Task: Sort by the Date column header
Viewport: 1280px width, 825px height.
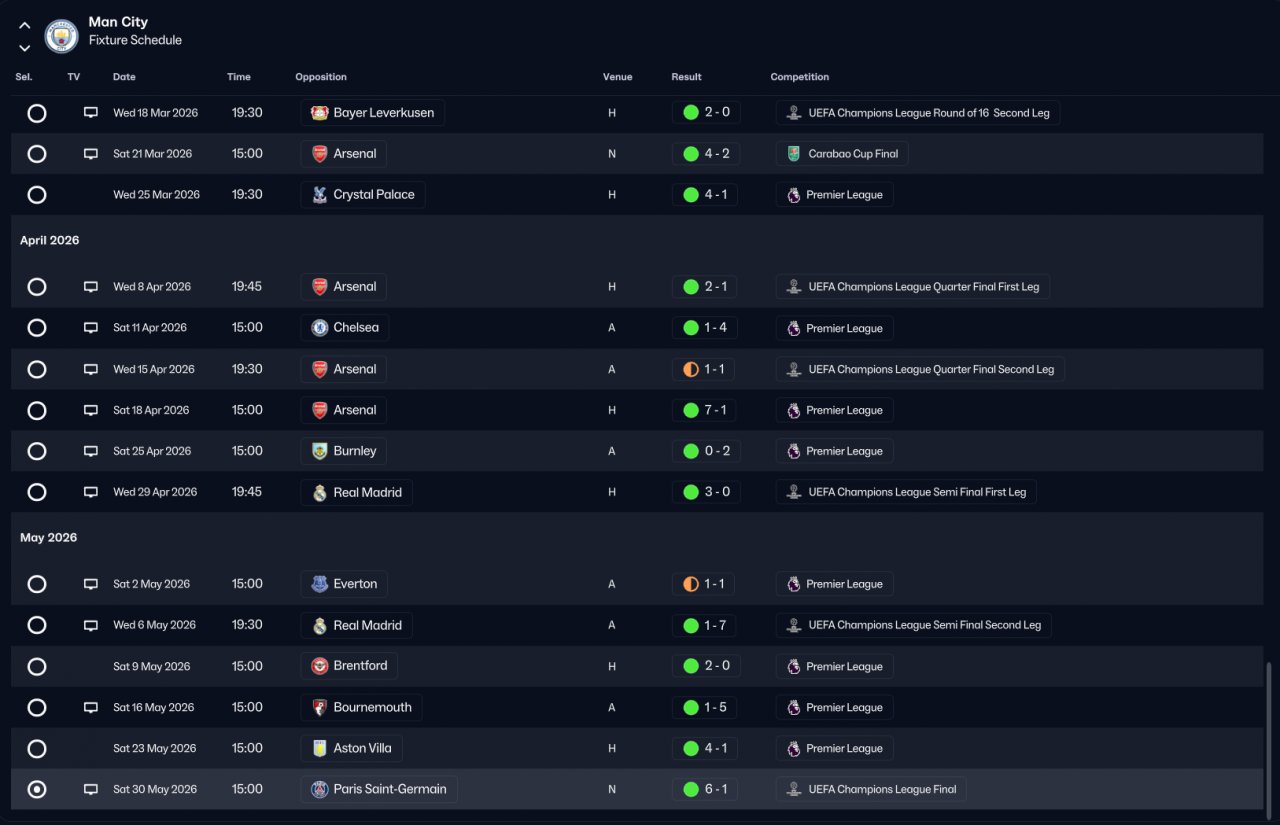Action: click(124, 77)
